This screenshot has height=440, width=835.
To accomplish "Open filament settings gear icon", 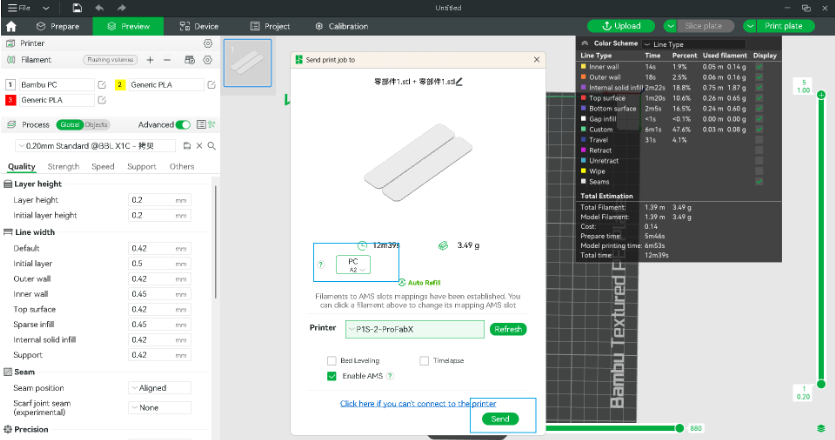I will coord(208,60).
